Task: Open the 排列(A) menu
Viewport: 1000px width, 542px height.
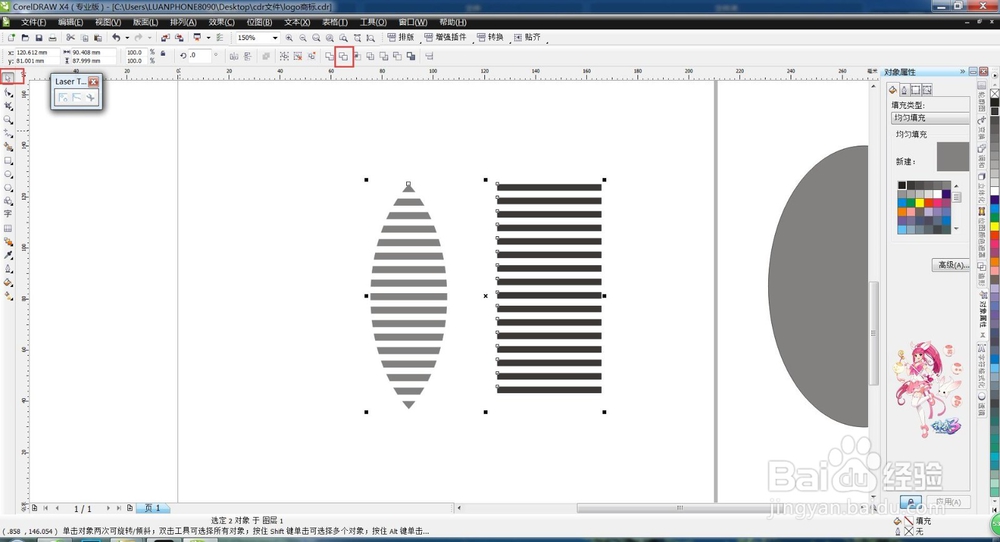Action: (183, 22)
